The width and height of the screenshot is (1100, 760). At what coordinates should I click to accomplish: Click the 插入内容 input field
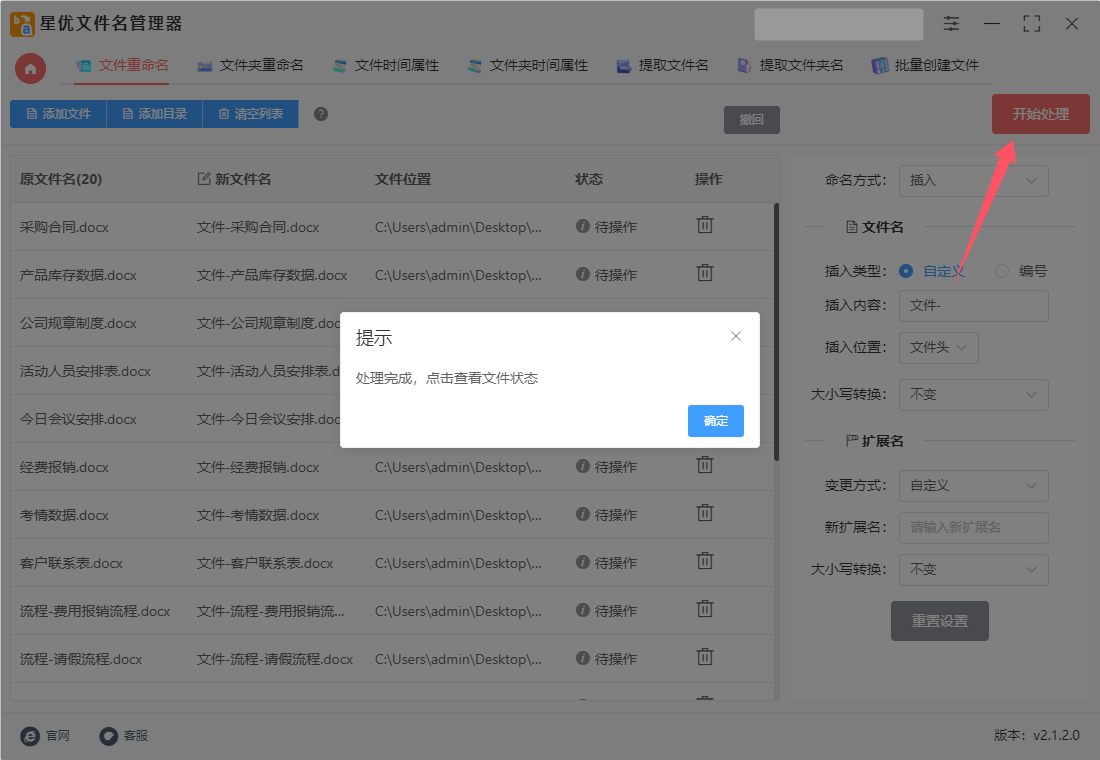(x=974, y=306)
